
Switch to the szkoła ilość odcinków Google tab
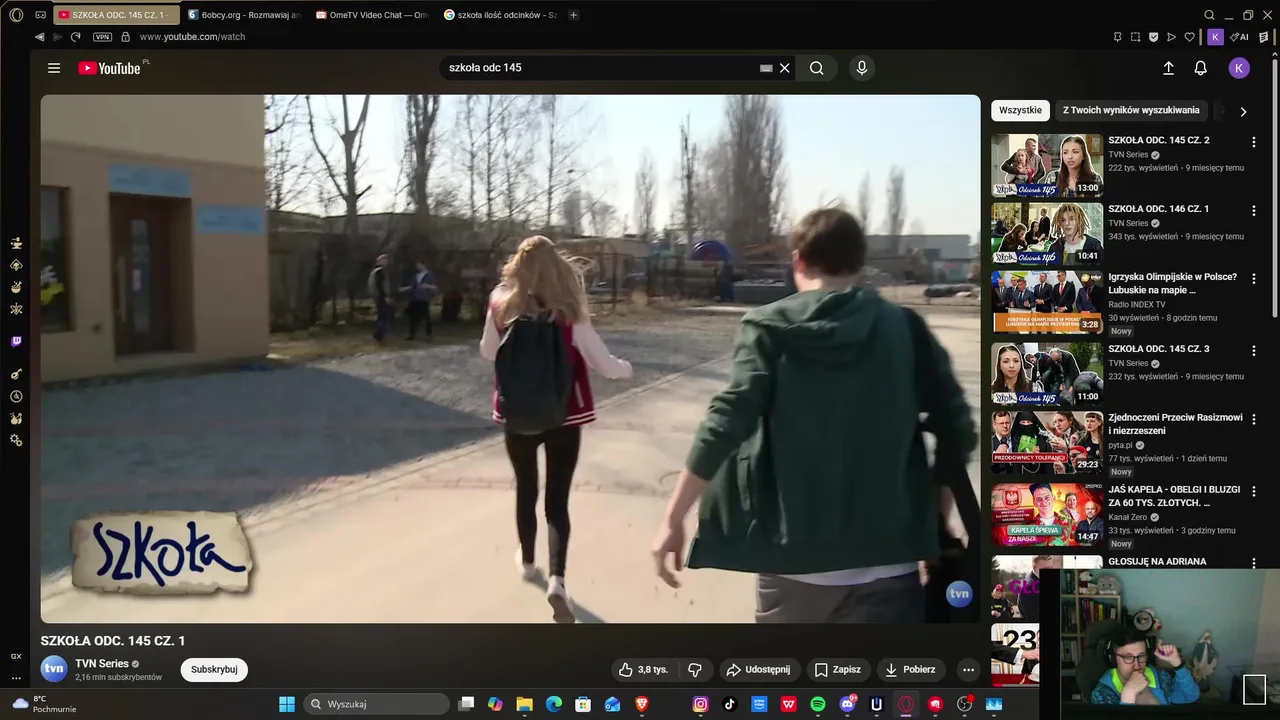click(x=500, y=15)
